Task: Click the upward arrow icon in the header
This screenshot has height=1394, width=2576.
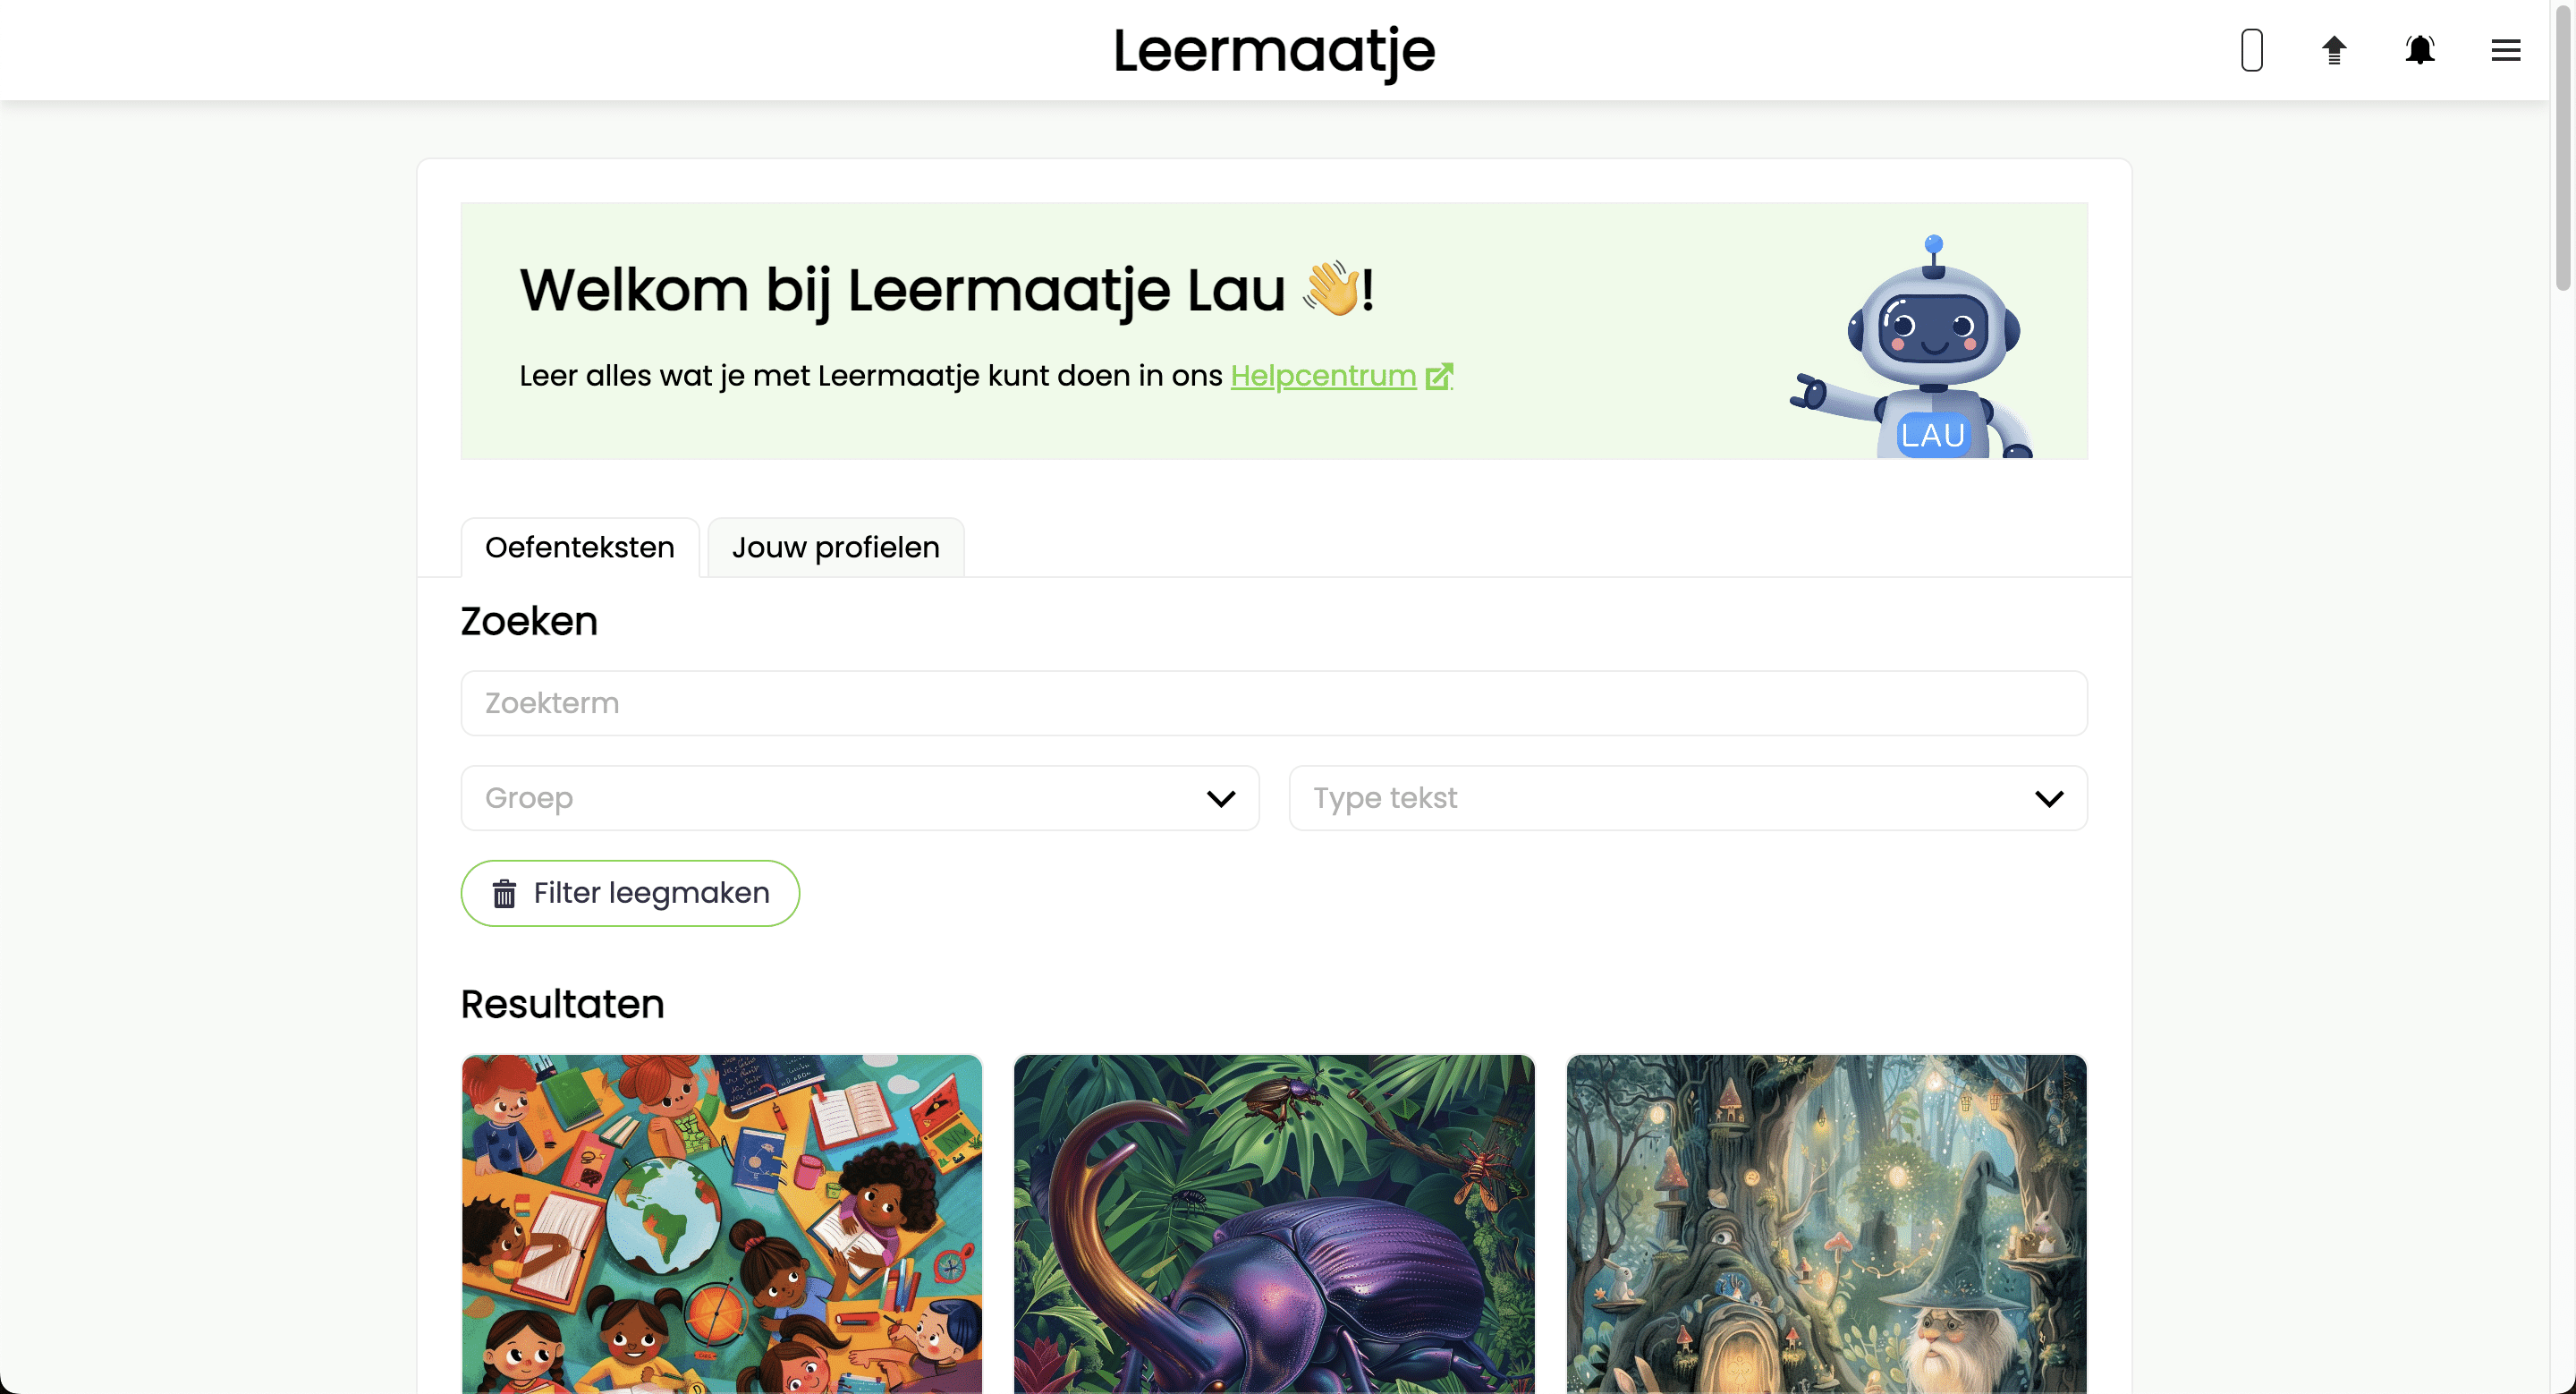Action: 2334,50
